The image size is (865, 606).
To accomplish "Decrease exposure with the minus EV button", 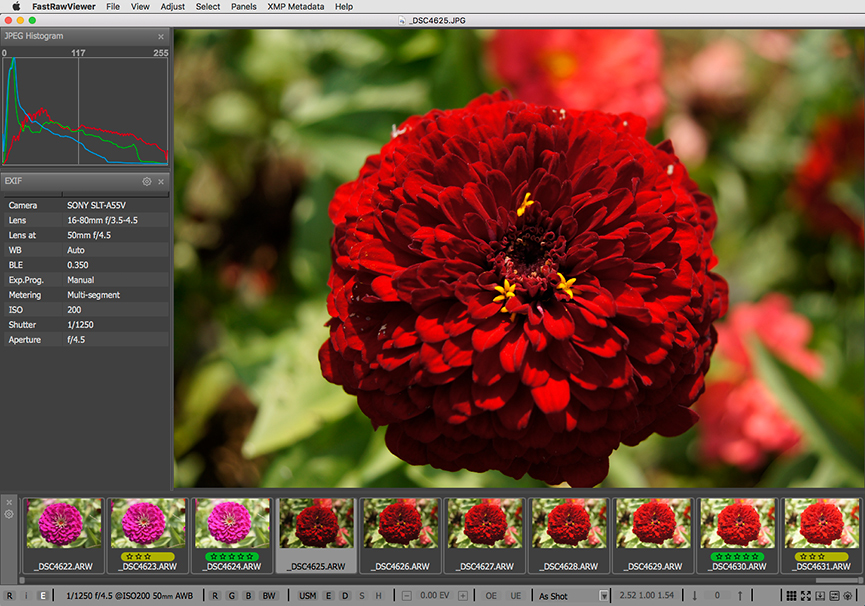I will coord(407,596).
